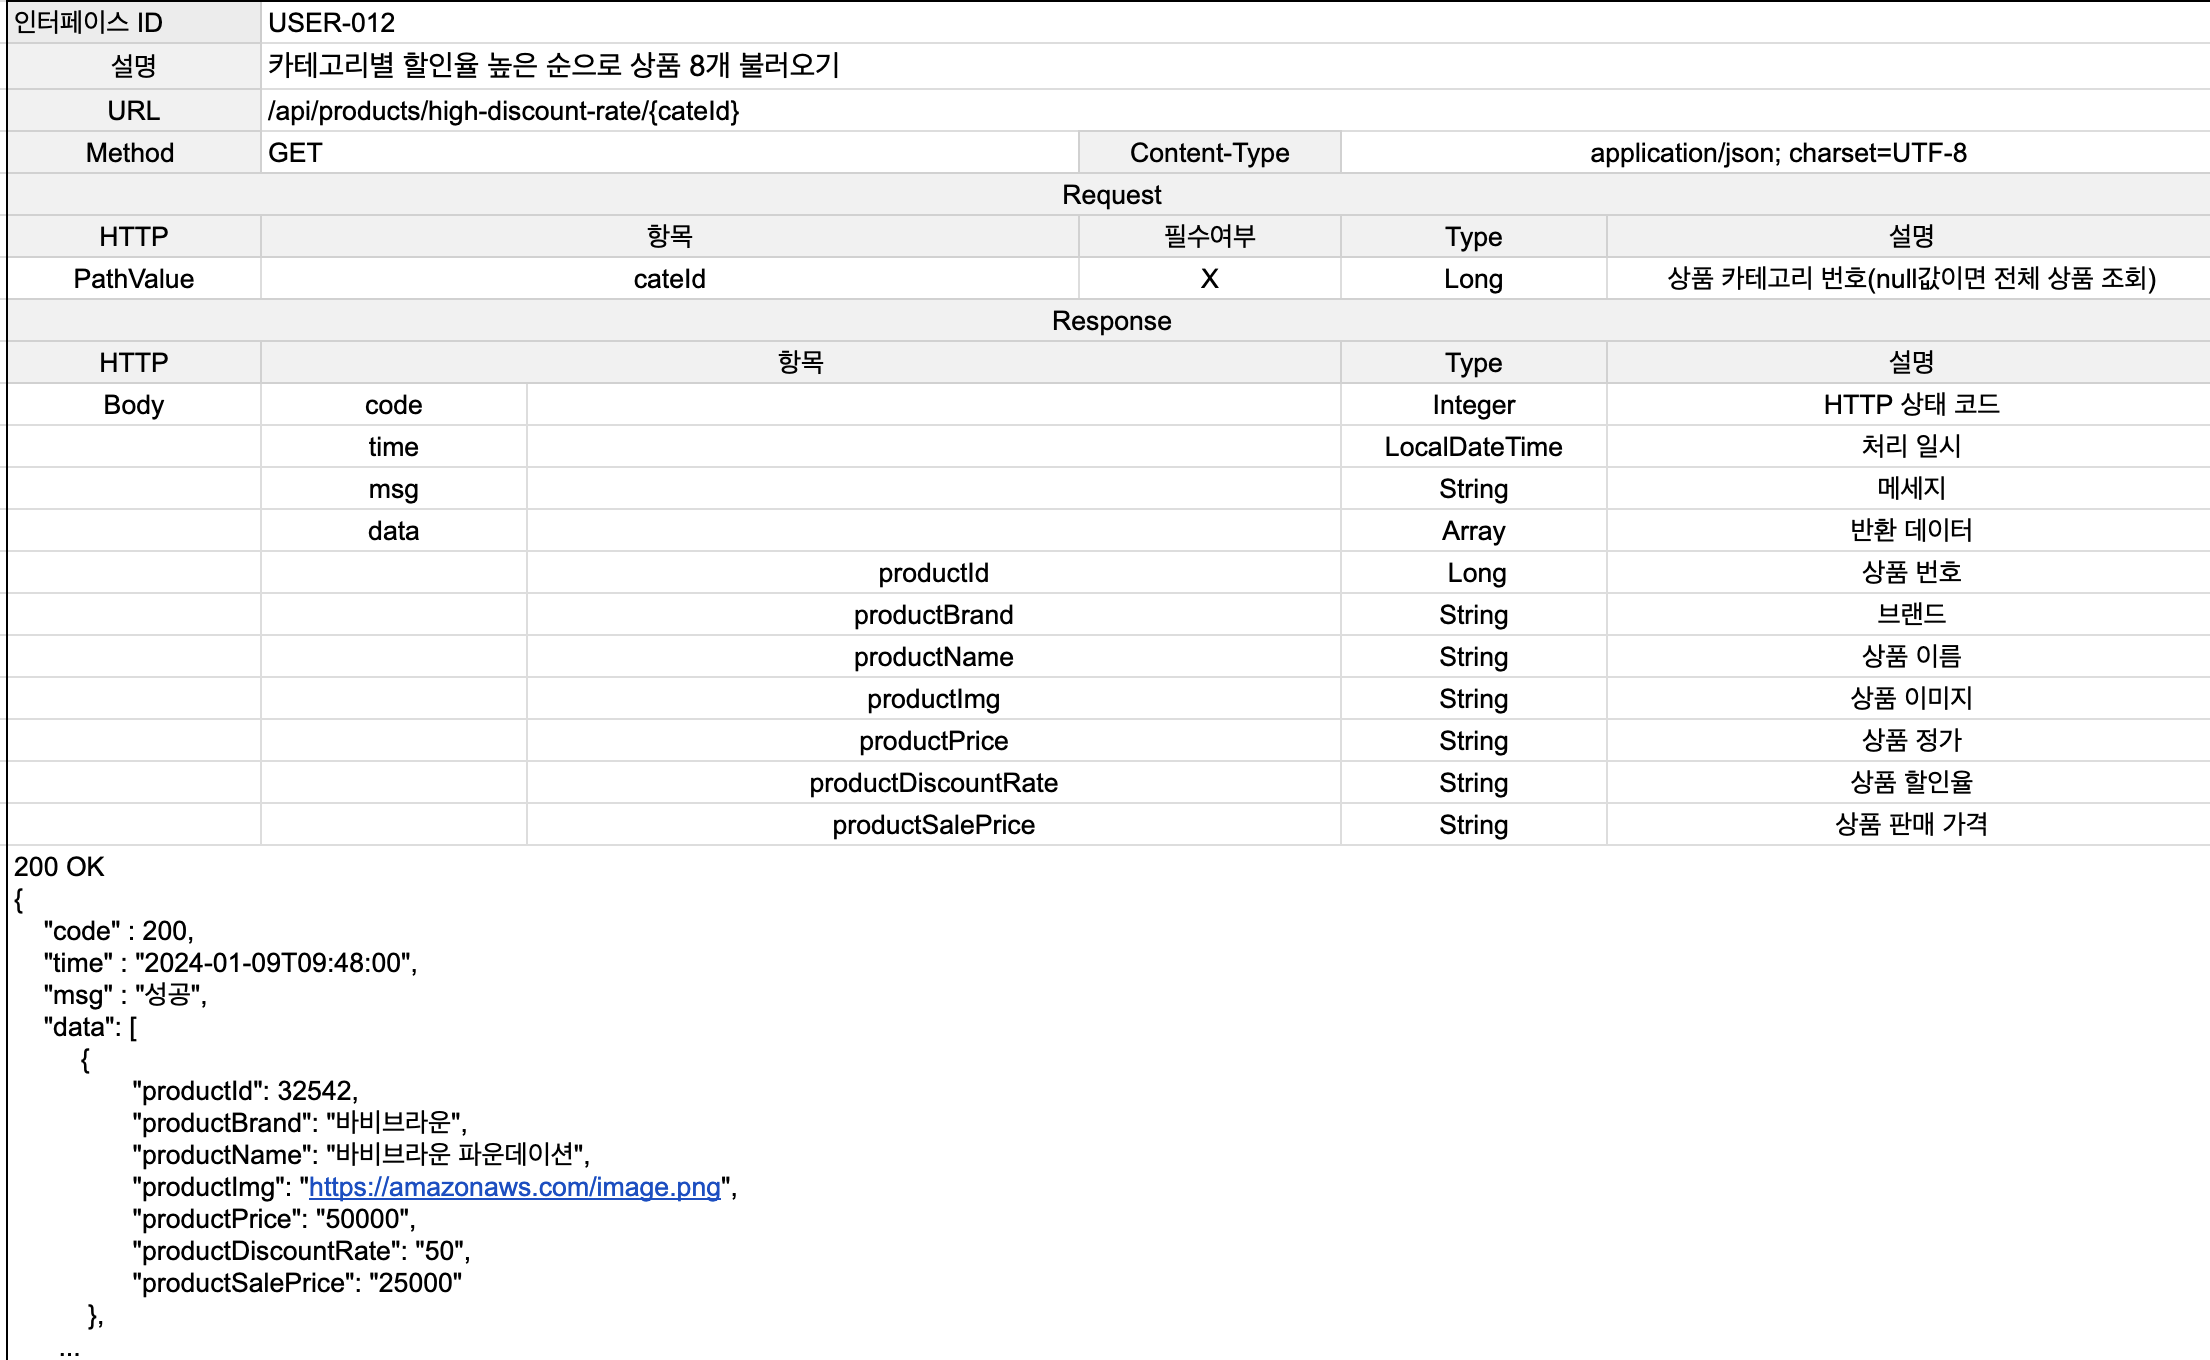This screenshot has width=2210, height=1360.
Task: Select the productDiscountRate field cell
Action: [933, 783]
